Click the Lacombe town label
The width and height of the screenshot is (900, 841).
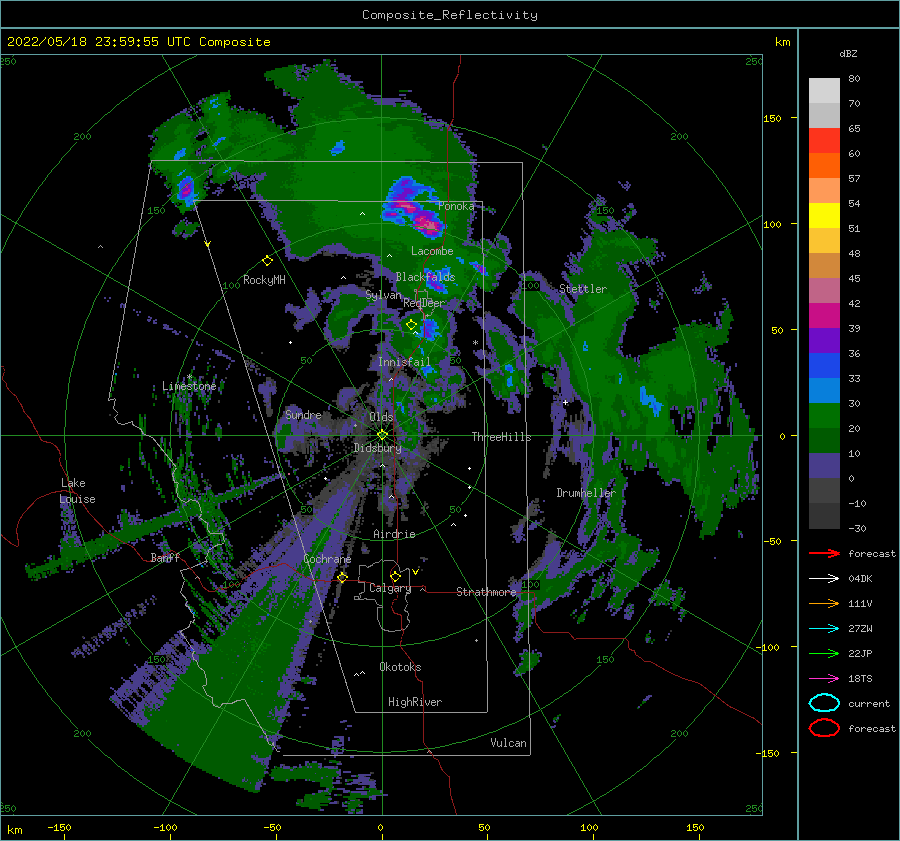tap(432, 251)
